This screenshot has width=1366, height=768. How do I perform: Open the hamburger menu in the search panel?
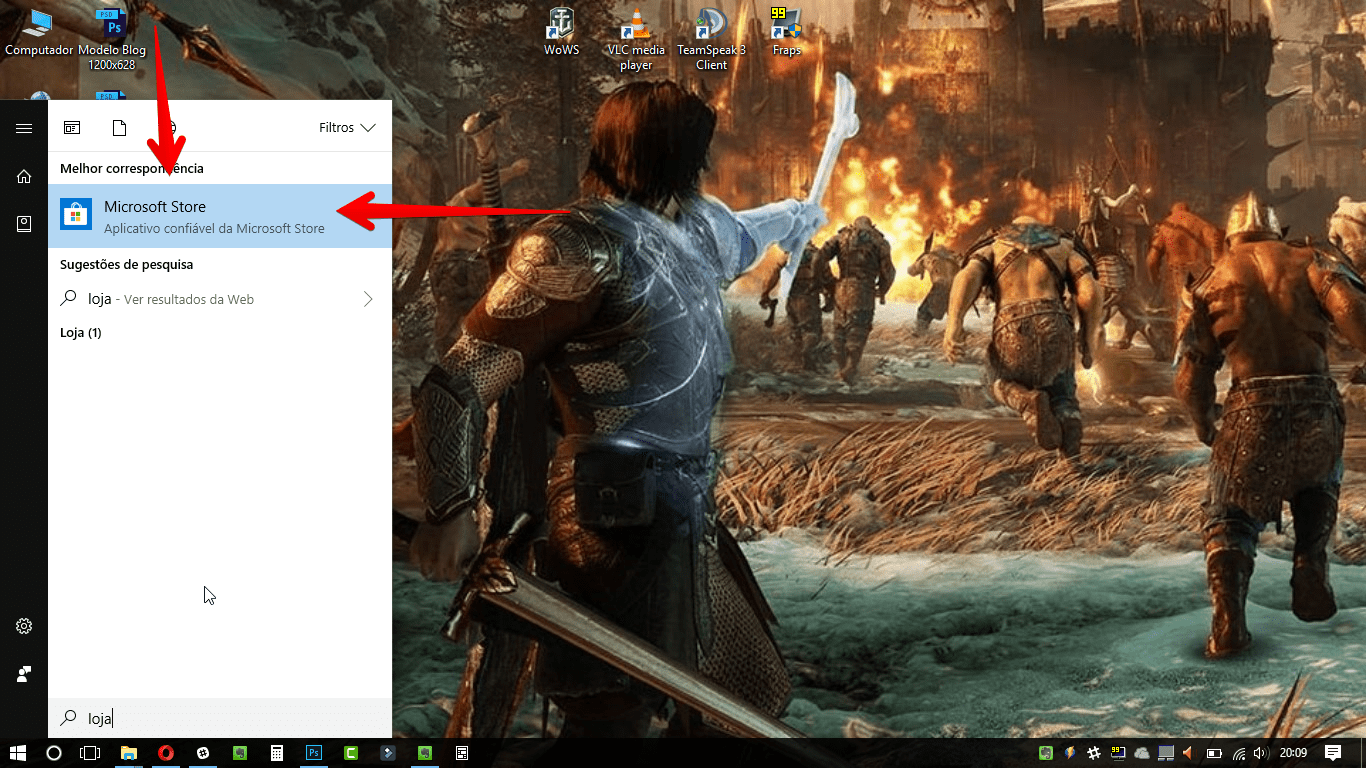pos(24,128)
